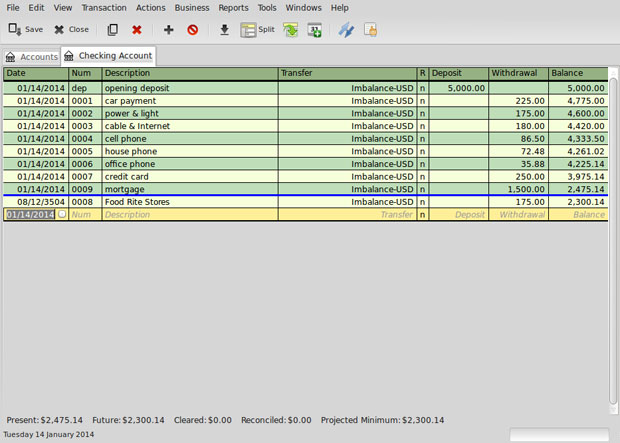Click the blank Num field
The height and width of the screenshot is (443, 620).
[85, 214]
